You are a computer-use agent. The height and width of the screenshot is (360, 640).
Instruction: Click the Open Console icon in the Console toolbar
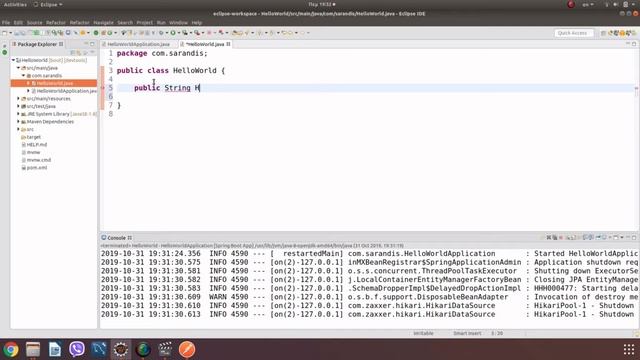(616, 238)
